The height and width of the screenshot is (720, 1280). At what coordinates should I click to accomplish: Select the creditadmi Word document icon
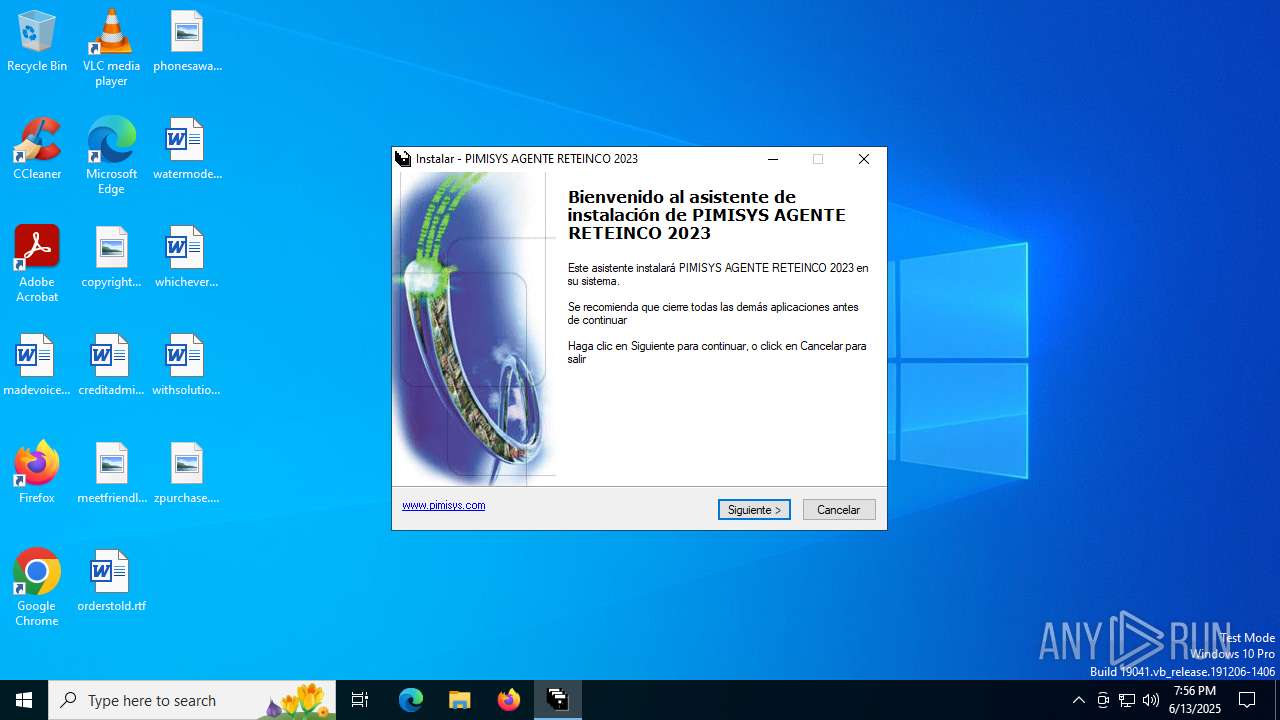pos(111,365)
